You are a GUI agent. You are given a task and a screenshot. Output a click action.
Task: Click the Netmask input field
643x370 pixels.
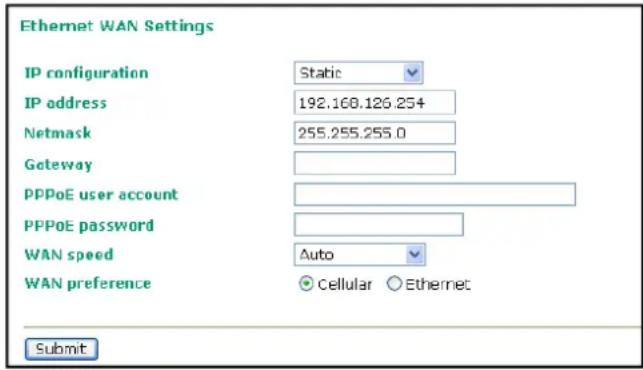(374, 133)
